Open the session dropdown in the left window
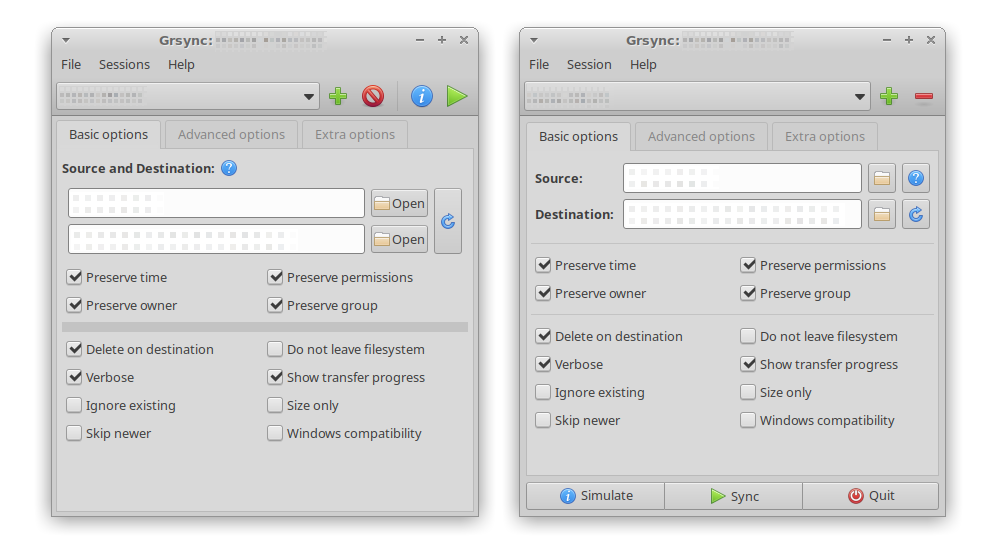Viewport: 997px width, 546px height. click(x=188, y=97)
